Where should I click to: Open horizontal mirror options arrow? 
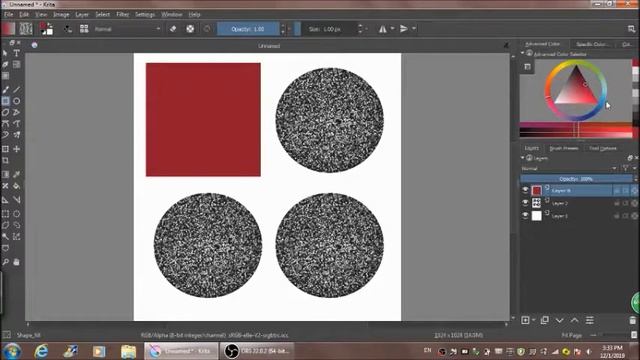[x=393, y=29]
